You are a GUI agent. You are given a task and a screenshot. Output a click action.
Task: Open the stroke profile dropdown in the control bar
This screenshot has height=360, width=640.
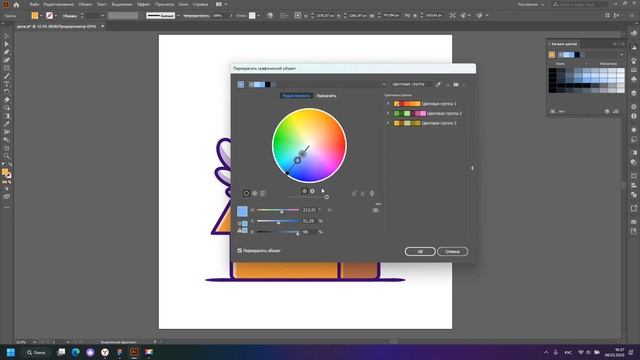click(x=178, y=16)
